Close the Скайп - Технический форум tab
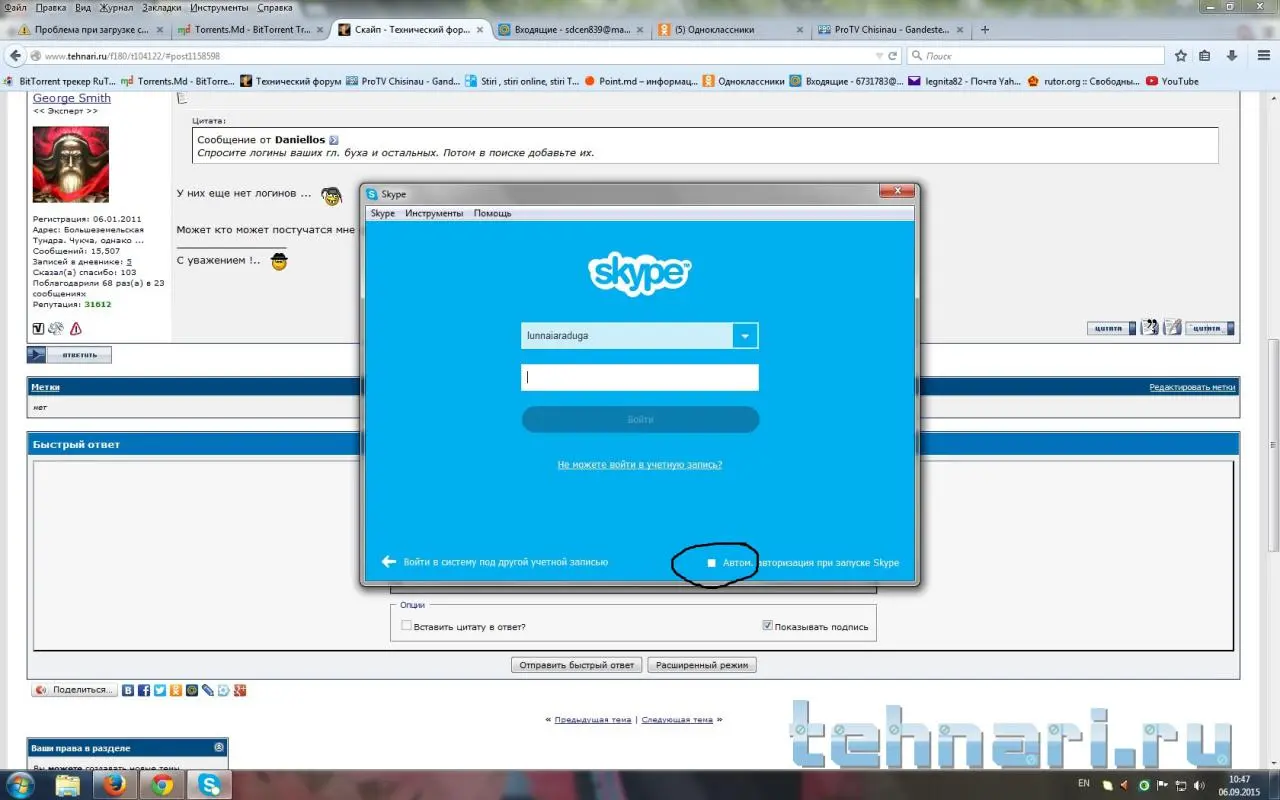 pos(482,30)
